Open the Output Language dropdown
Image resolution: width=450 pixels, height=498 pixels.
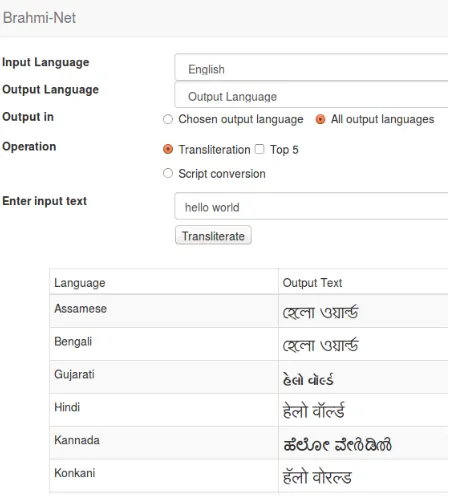(311, 95)
